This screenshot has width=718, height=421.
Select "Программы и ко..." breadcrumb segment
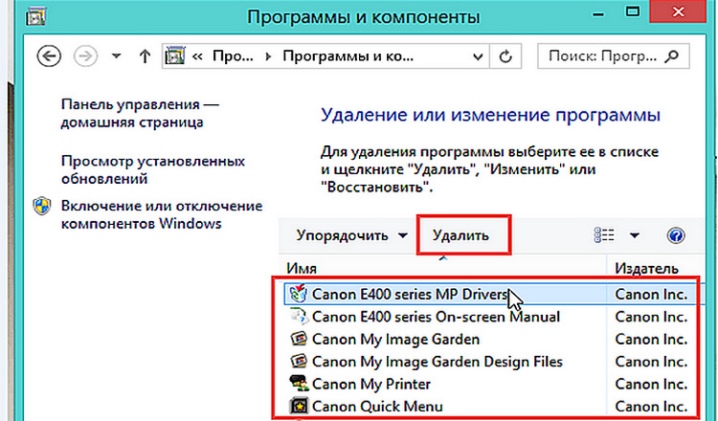tap(348, 56)
